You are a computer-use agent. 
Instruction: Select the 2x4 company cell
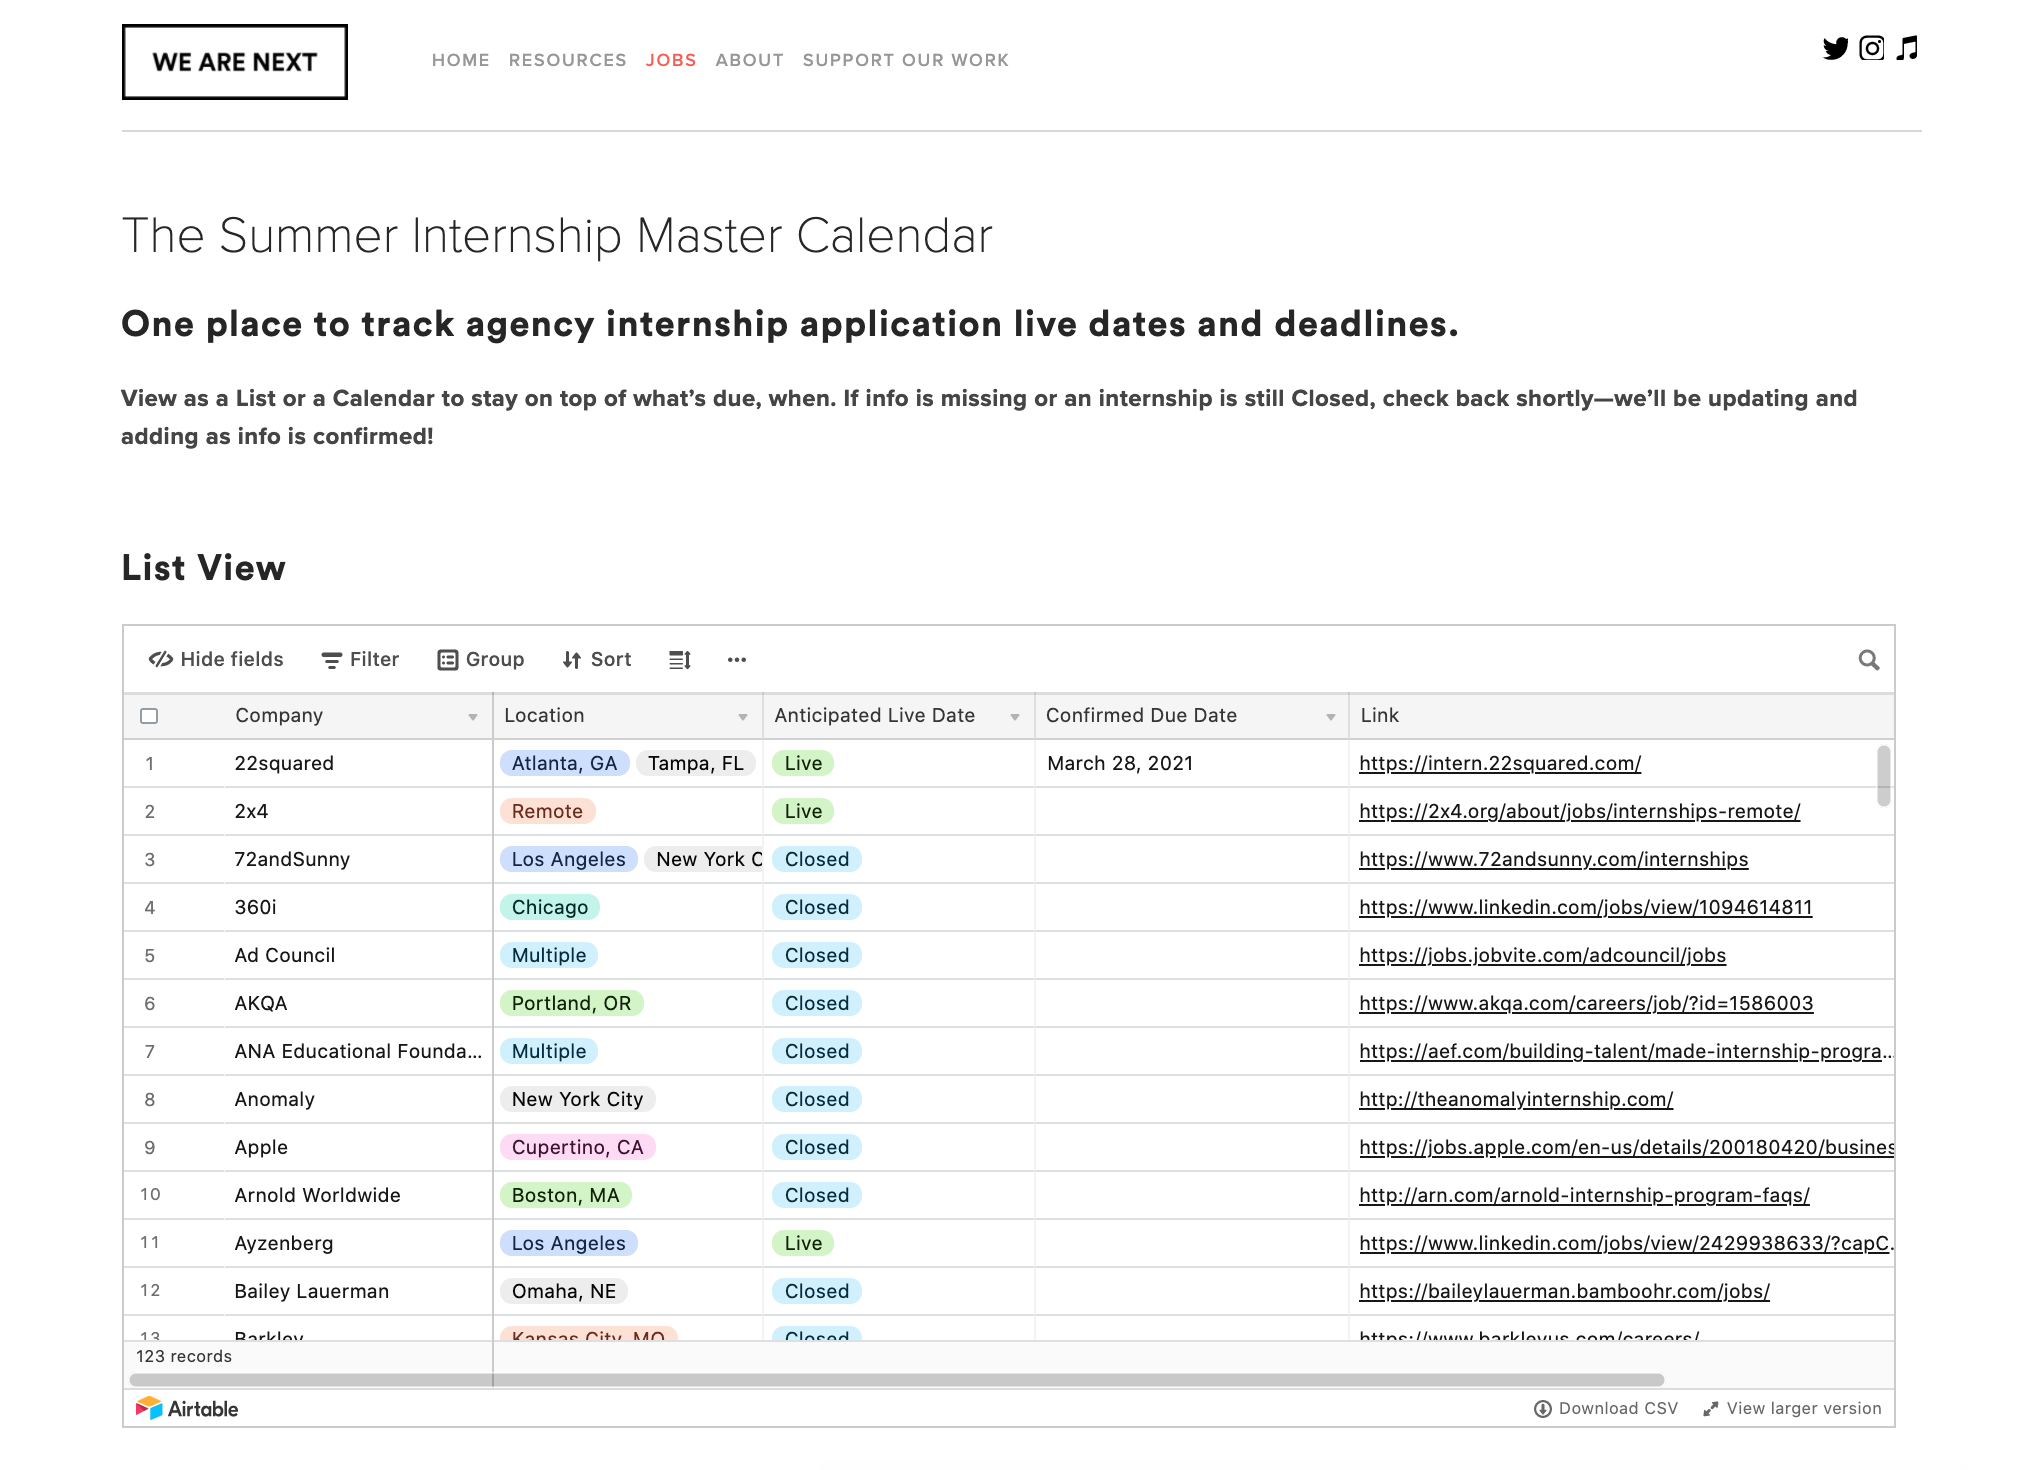(x=358, y=811)
